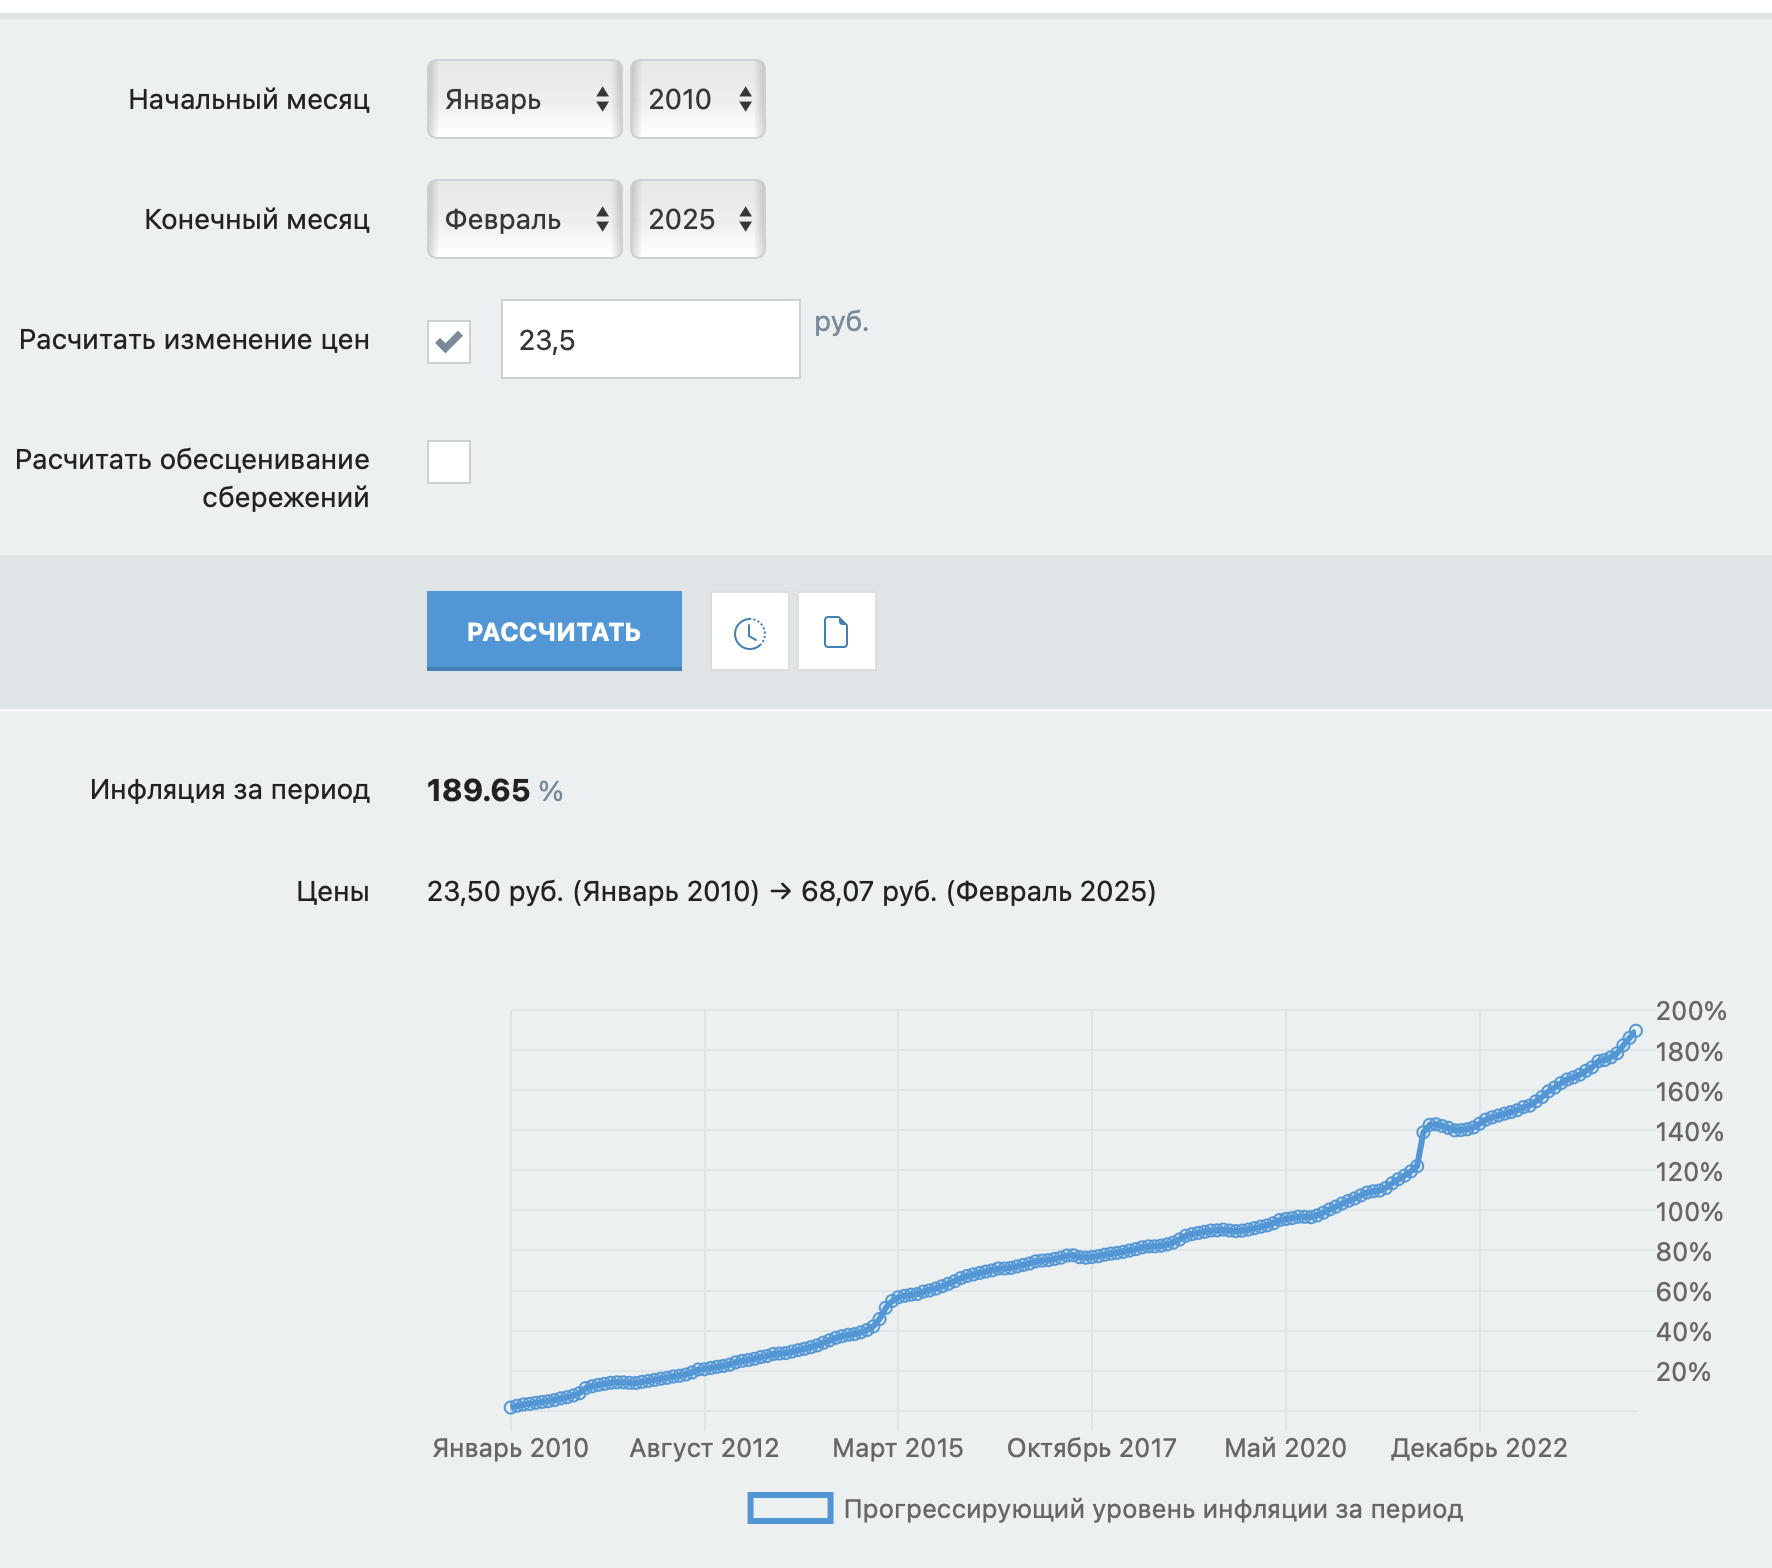Screen dimensions: 1772x1568
Task: Focus the price input field containing 23,5
Action: 650,340
